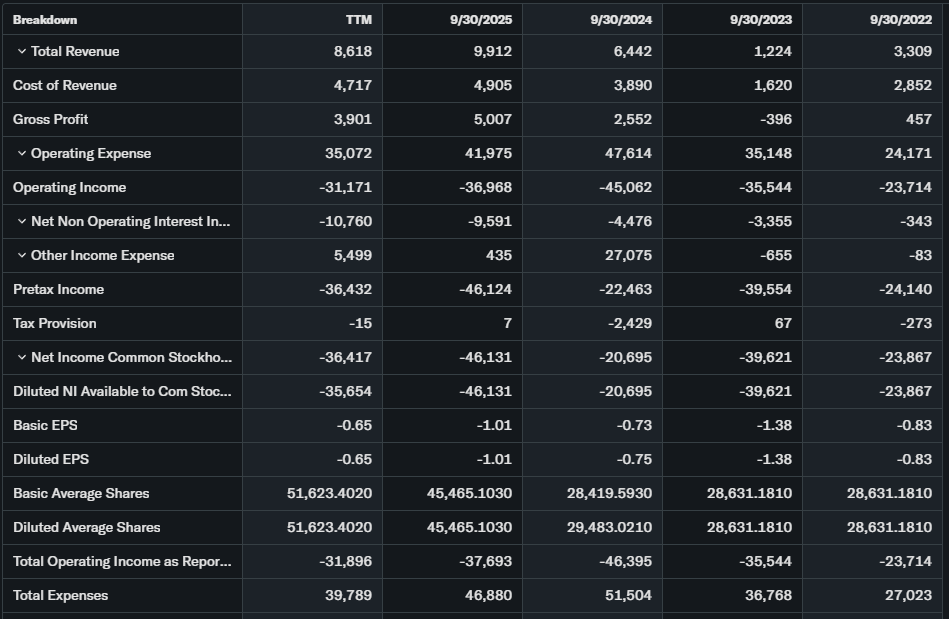Expand Net Non Operating Interest row chevron
Image resolution: width=949 pixels, height=619 pixels.
(21, 222)
